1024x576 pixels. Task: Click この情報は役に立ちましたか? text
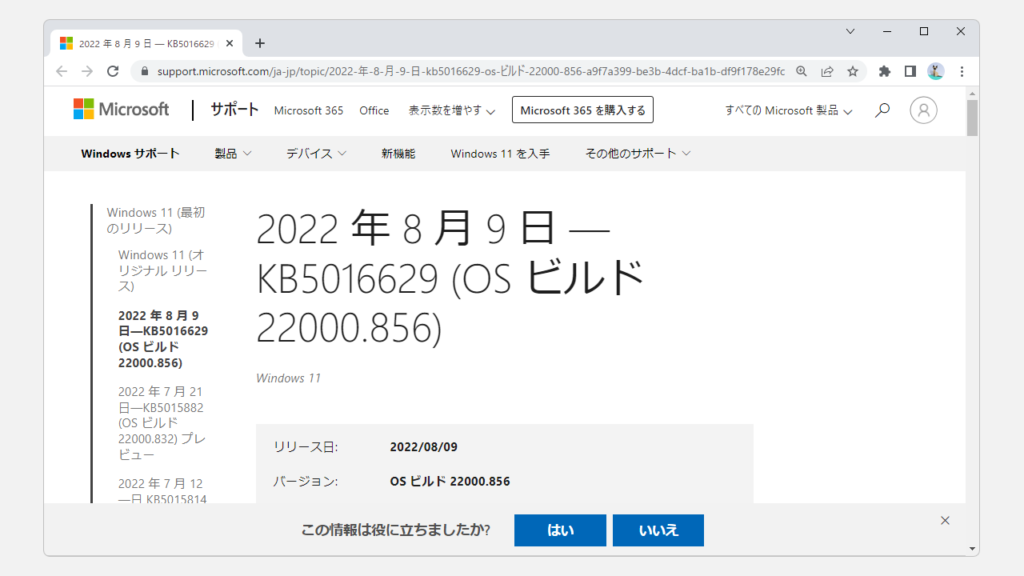pos(395,530)
